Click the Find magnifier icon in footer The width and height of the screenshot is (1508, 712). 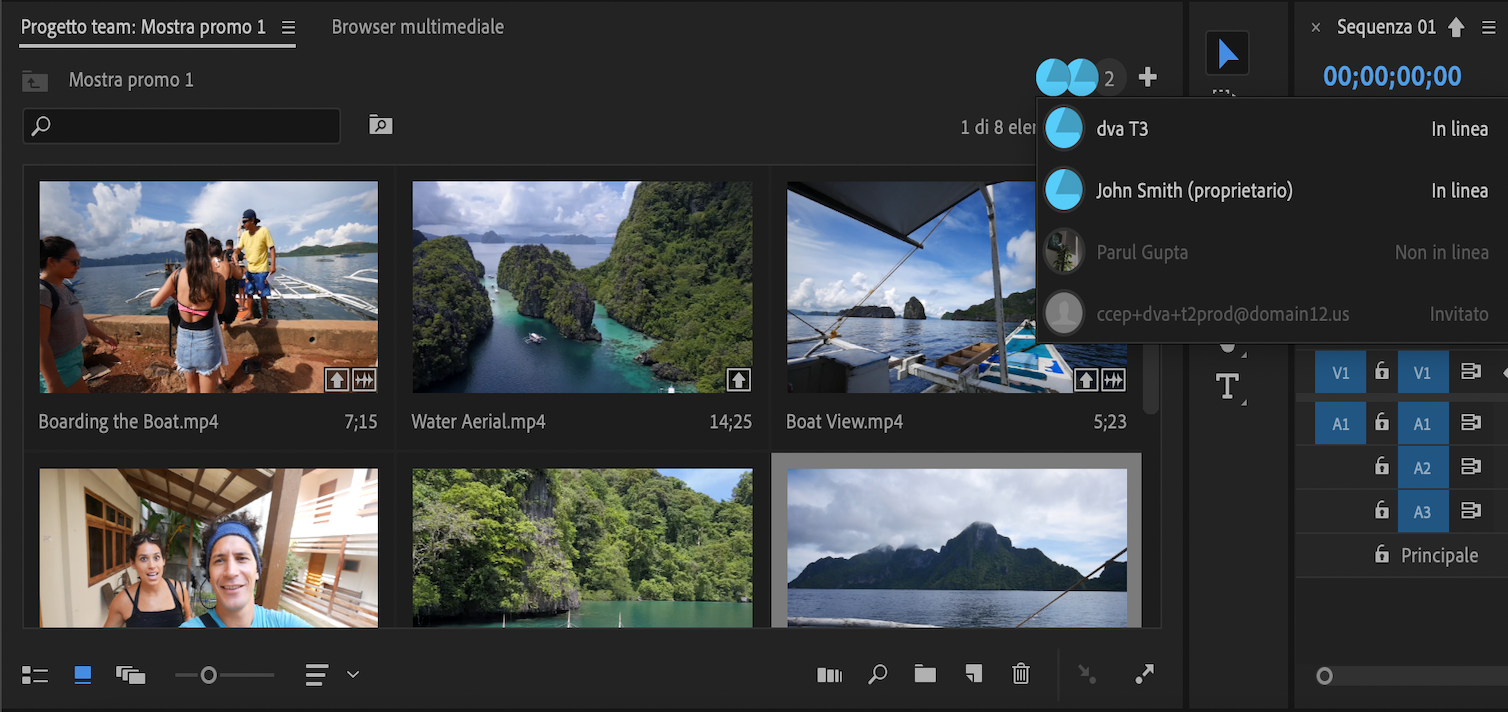(x=877, y=675)
